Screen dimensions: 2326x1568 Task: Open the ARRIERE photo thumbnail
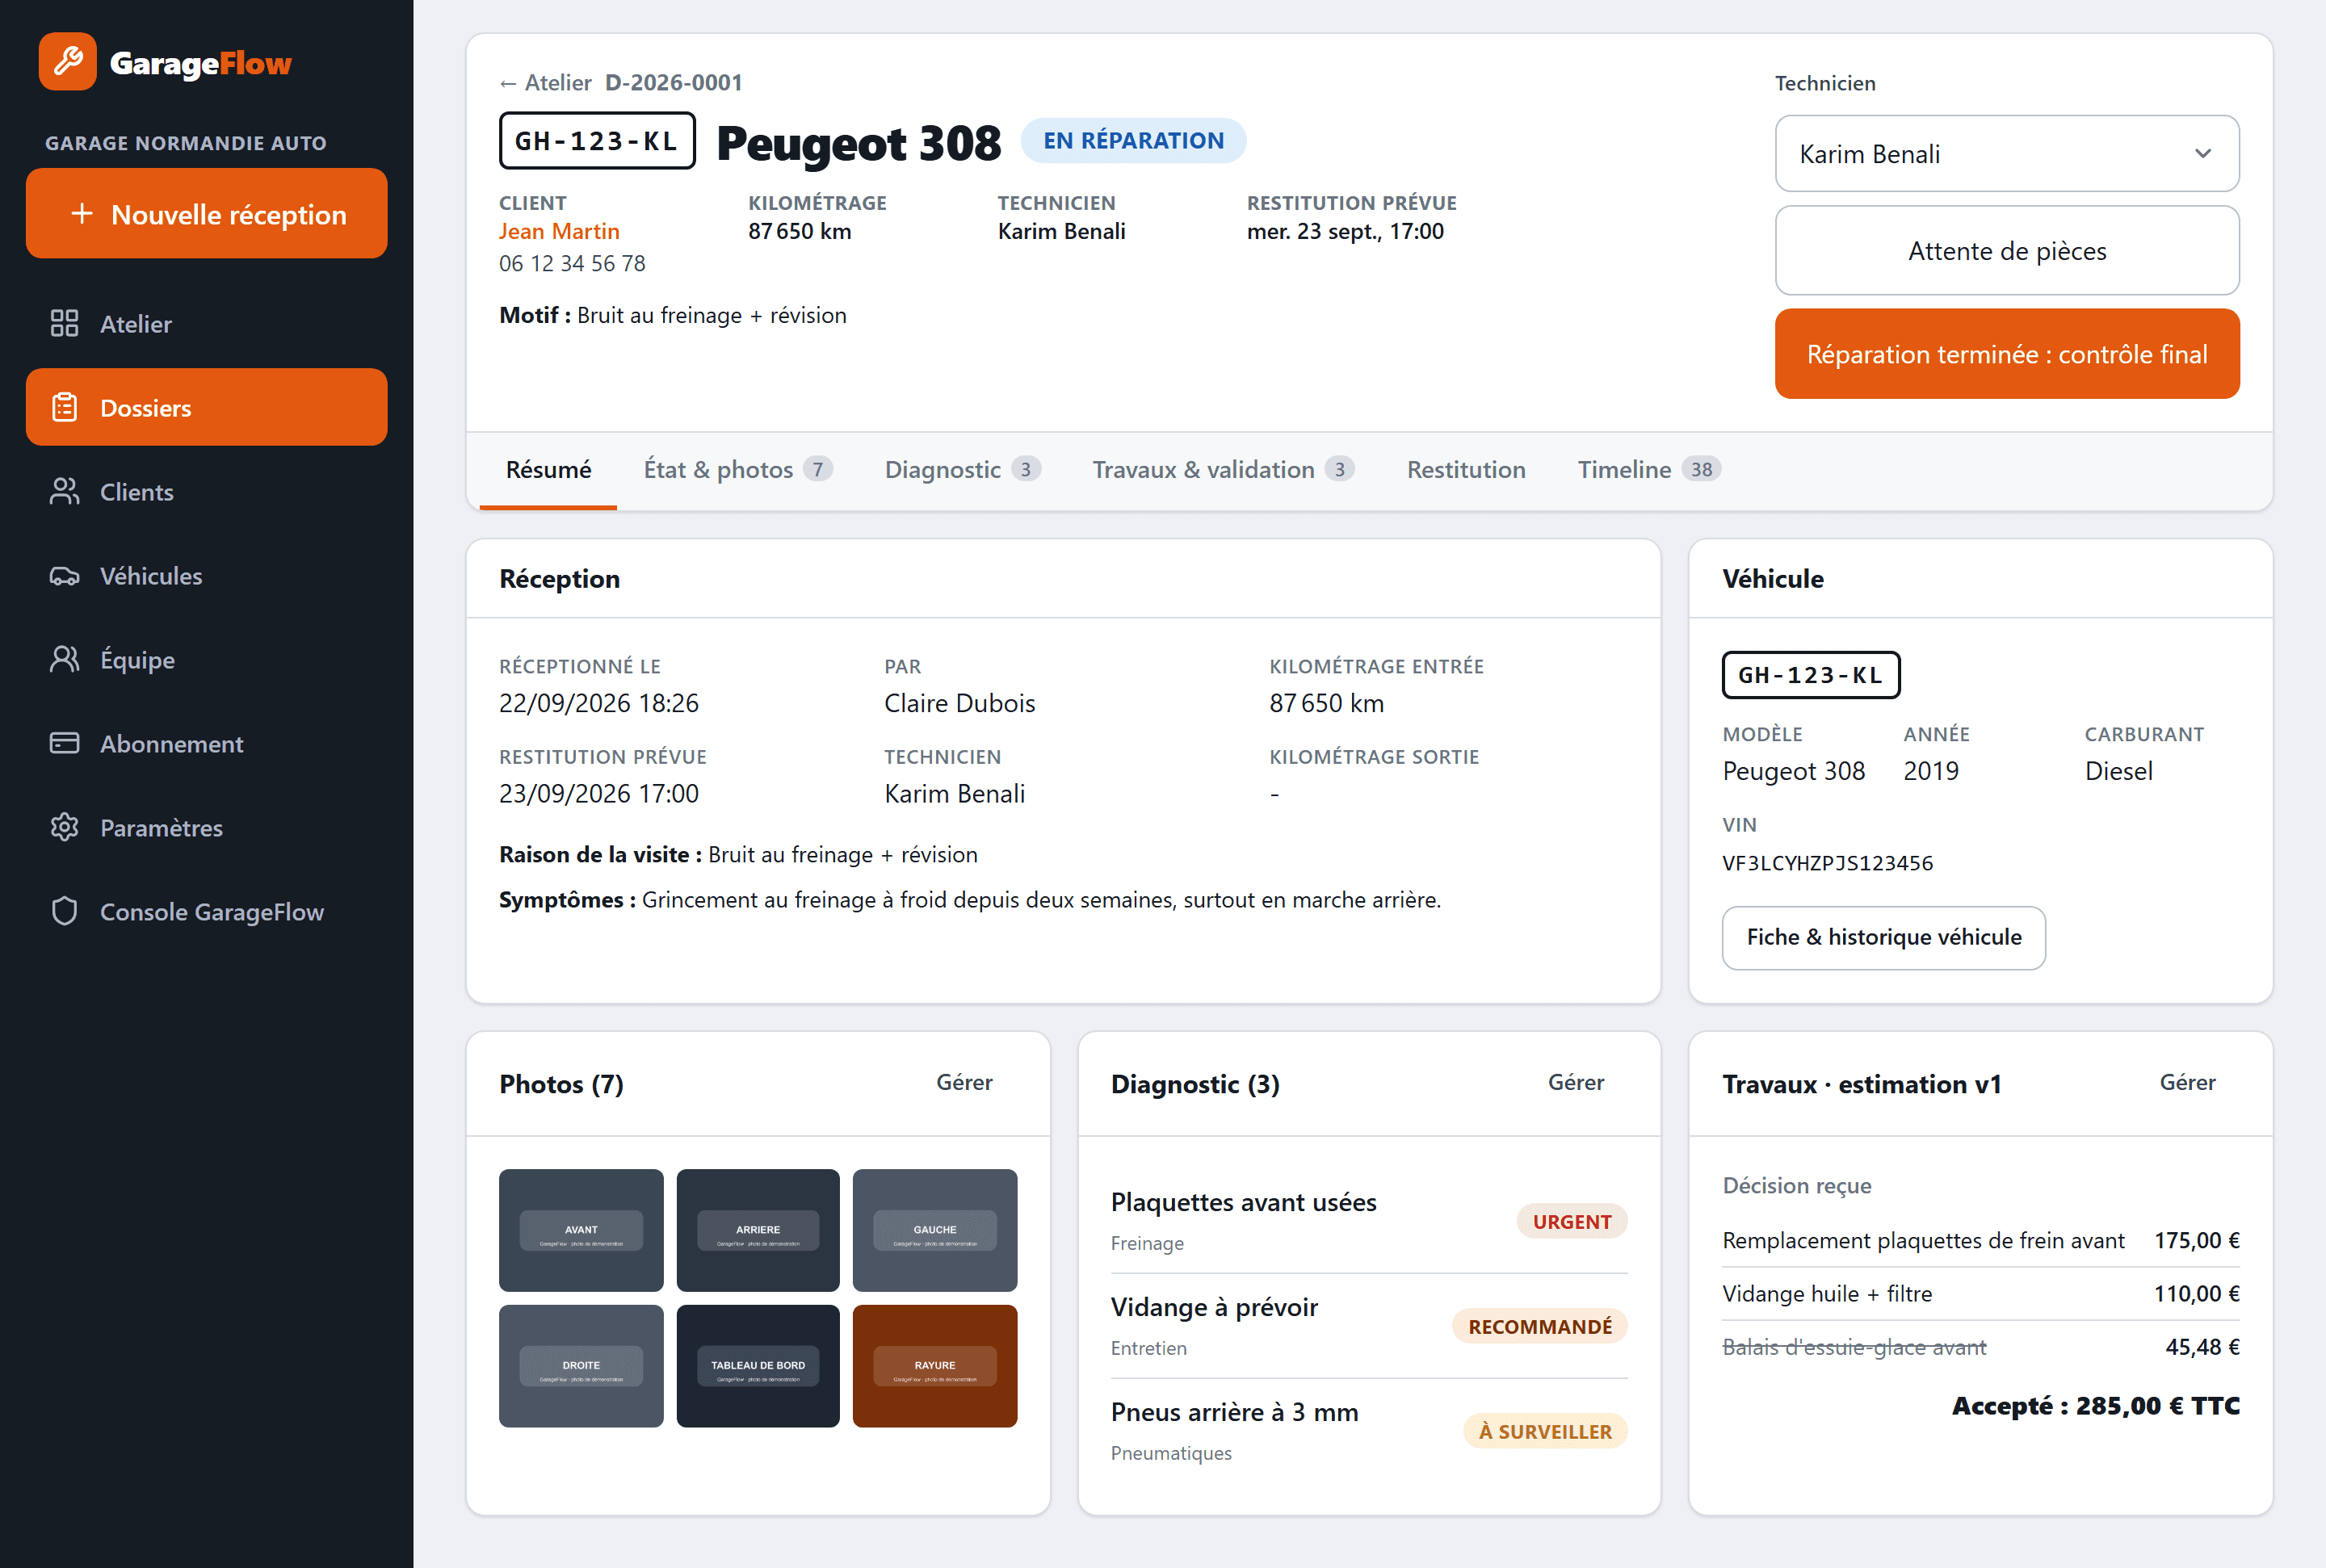point(758,1230)
